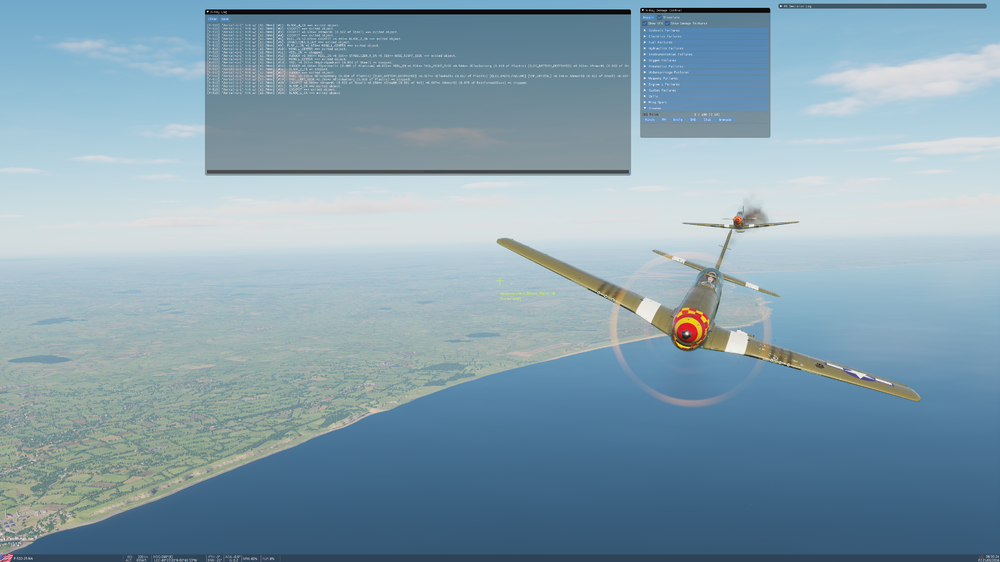Click the RPM readout in status bar

point(250,559)
